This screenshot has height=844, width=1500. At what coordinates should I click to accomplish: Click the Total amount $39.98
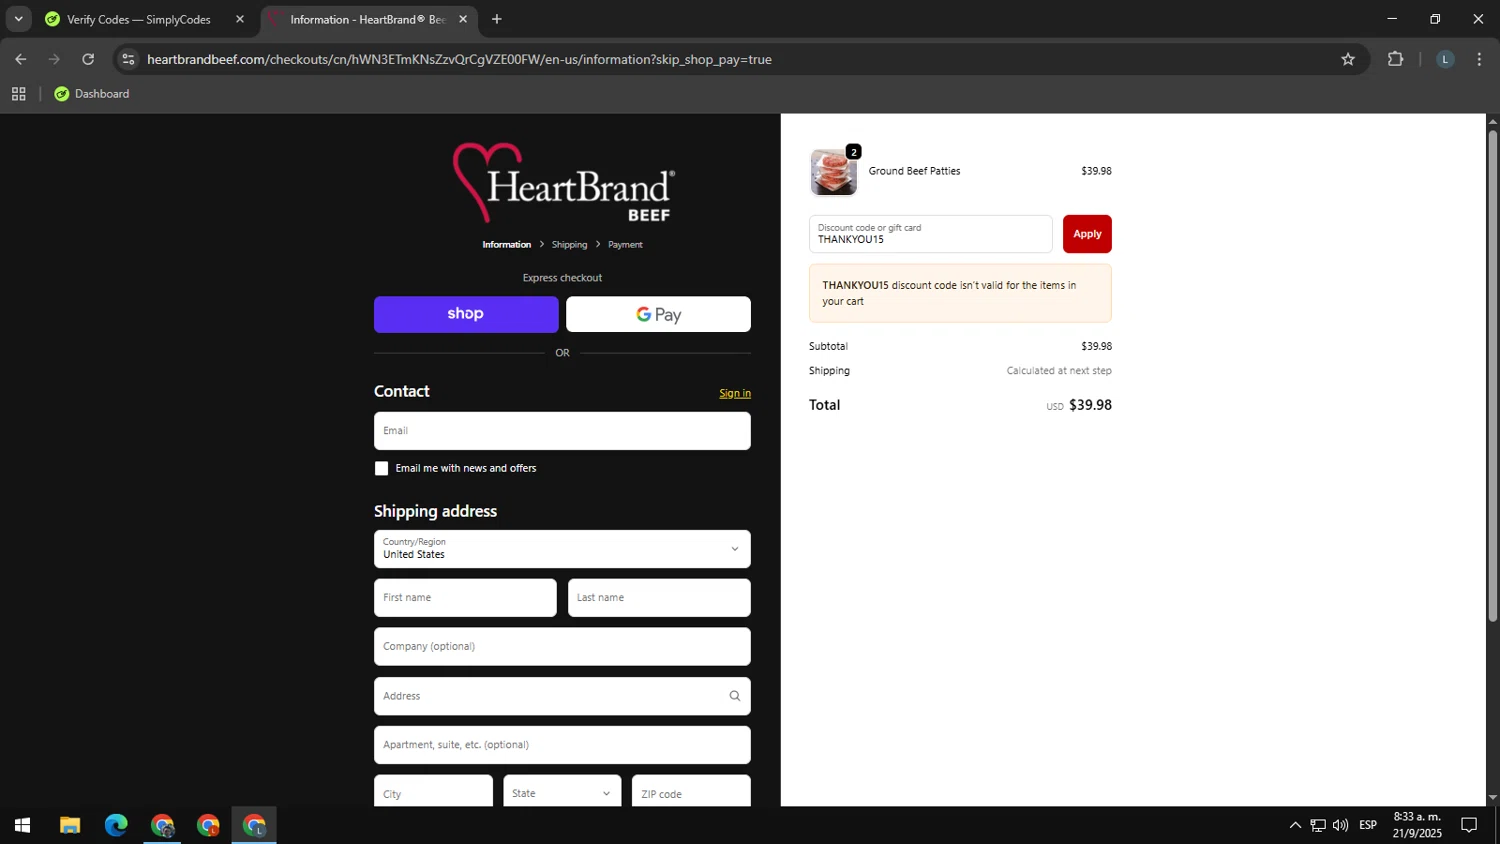point(1090,405)
